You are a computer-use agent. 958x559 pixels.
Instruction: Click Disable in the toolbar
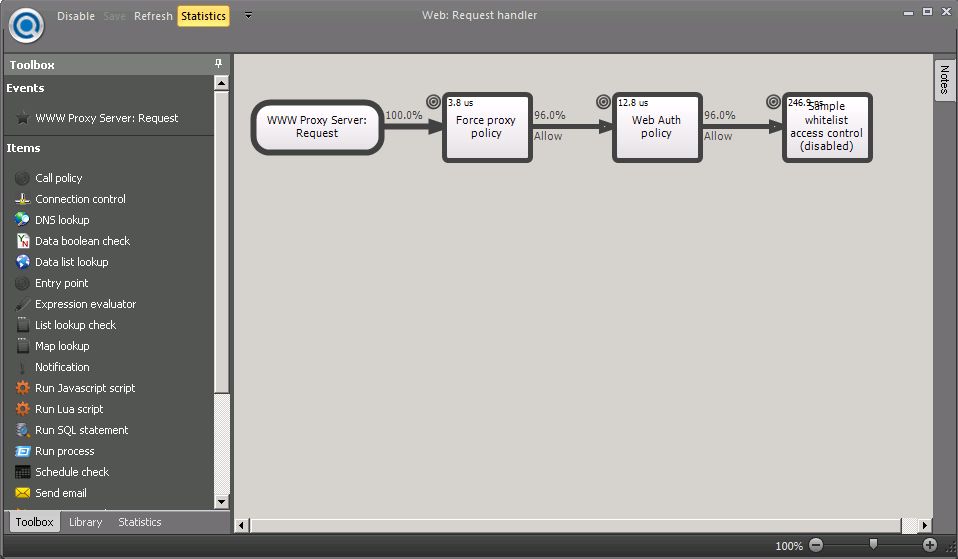[x=76, y=16]
